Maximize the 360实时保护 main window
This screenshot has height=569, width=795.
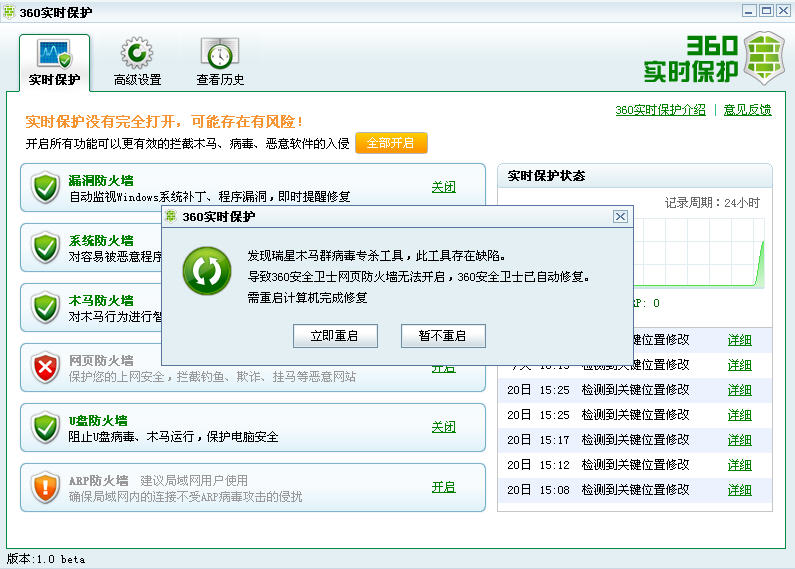pos(766,11)
